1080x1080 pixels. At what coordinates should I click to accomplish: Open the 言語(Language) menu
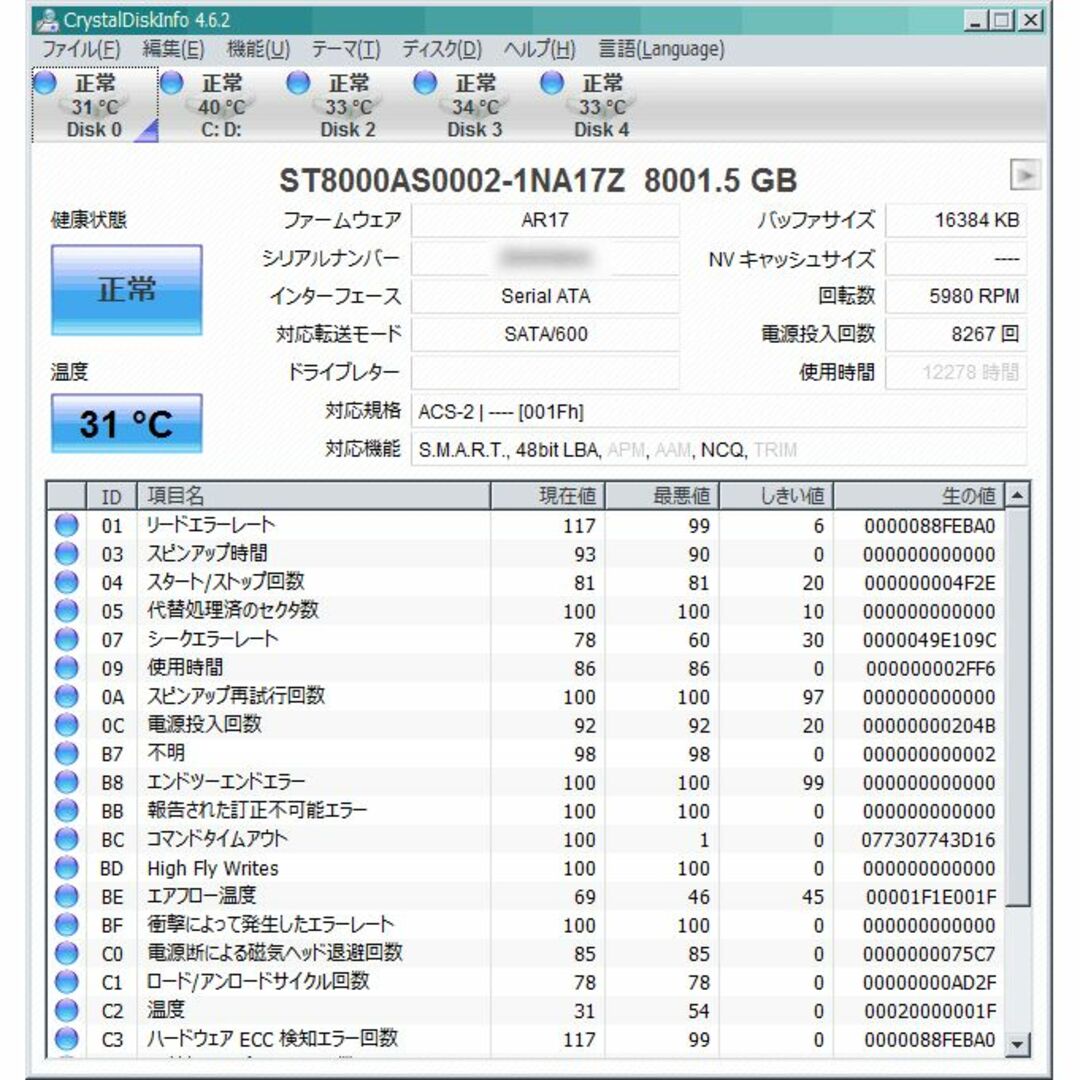coord(661,50)
